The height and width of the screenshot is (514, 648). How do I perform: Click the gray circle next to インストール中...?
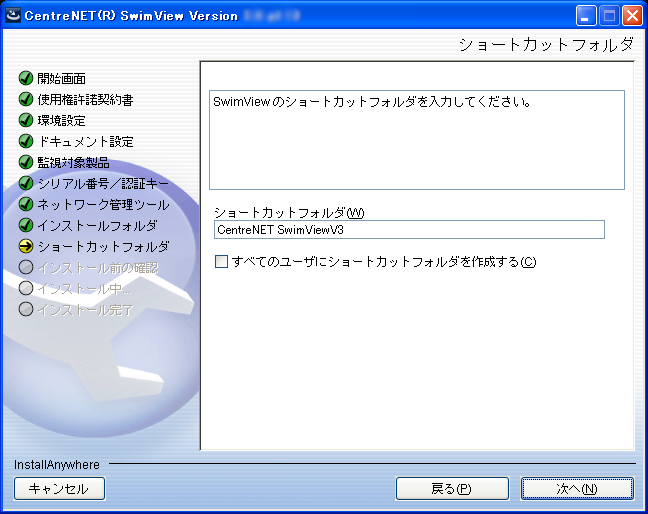pos(26,288)
